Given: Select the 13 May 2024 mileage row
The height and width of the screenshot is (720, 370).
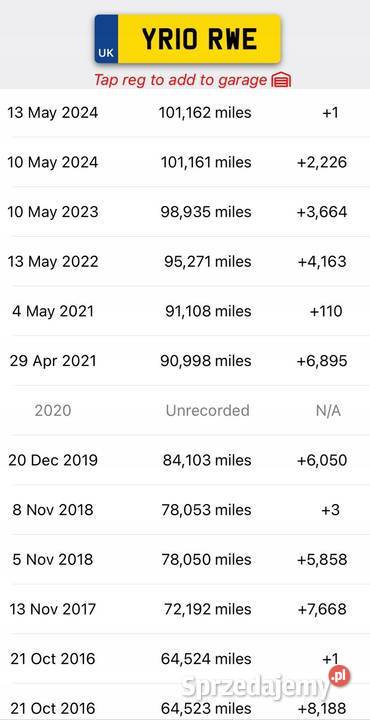Looking at the screenshot, I should point(185,112).
